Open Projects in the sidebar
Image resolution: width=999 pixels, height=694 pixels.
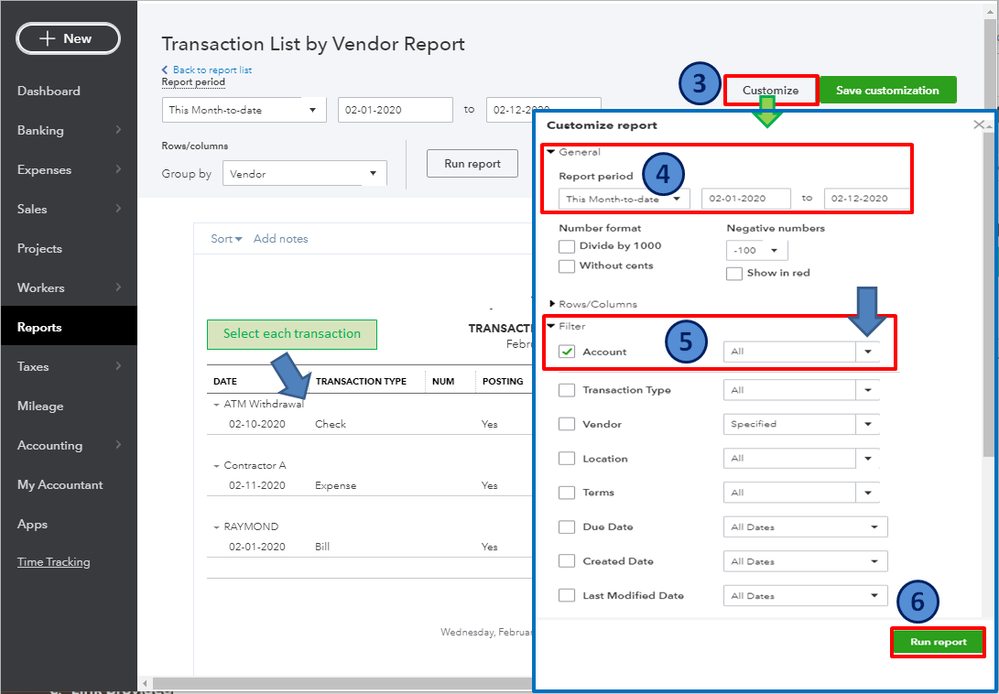(x=40, y=249)
